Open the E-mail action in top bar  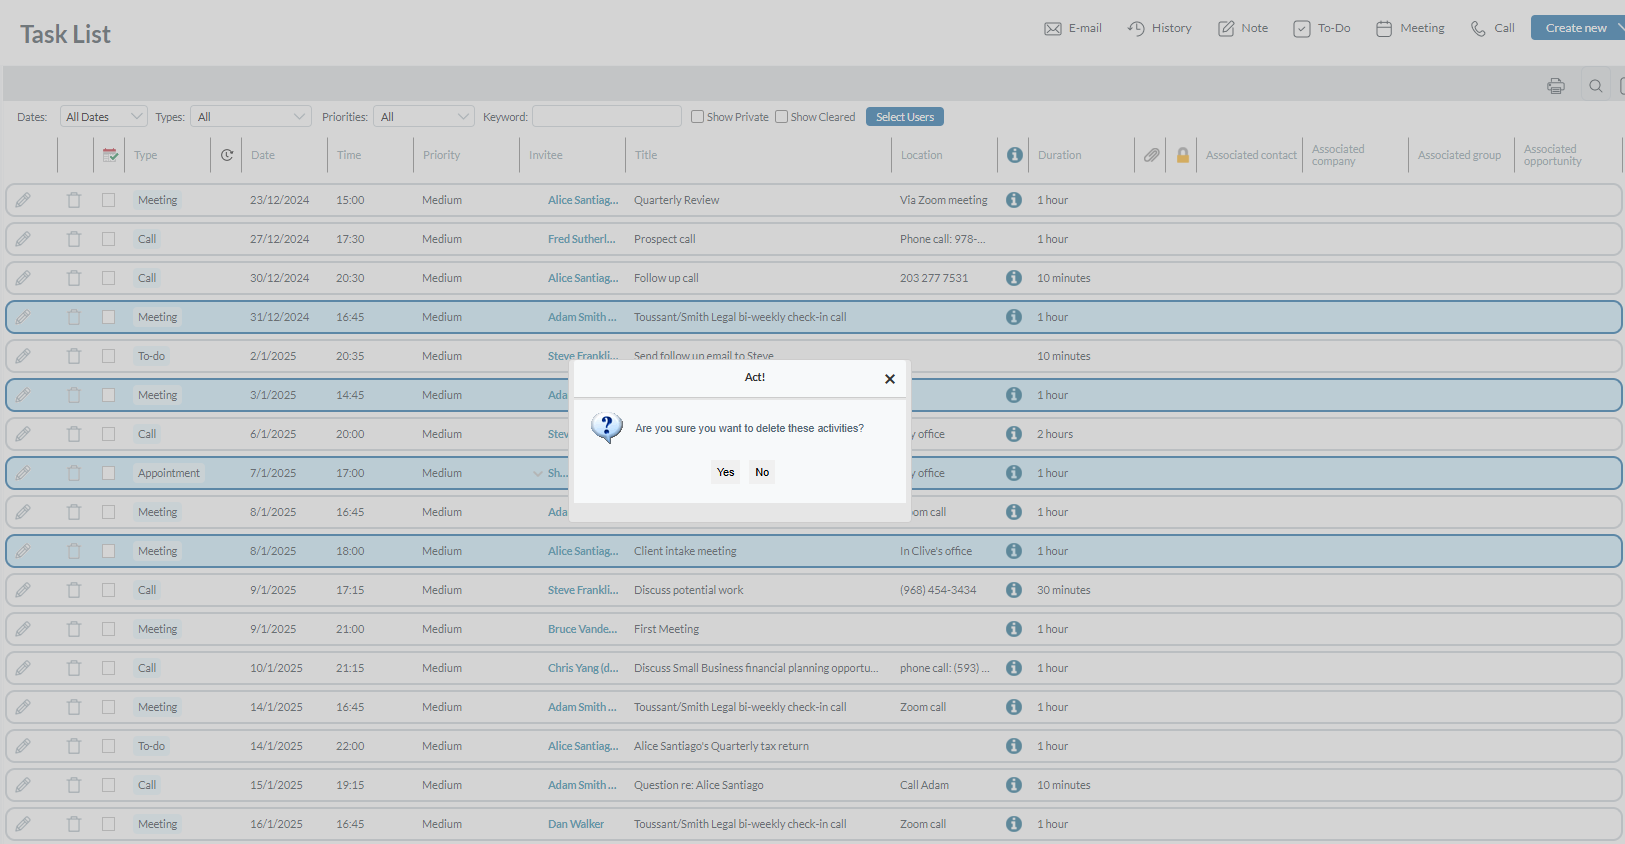coord(1073,28)
